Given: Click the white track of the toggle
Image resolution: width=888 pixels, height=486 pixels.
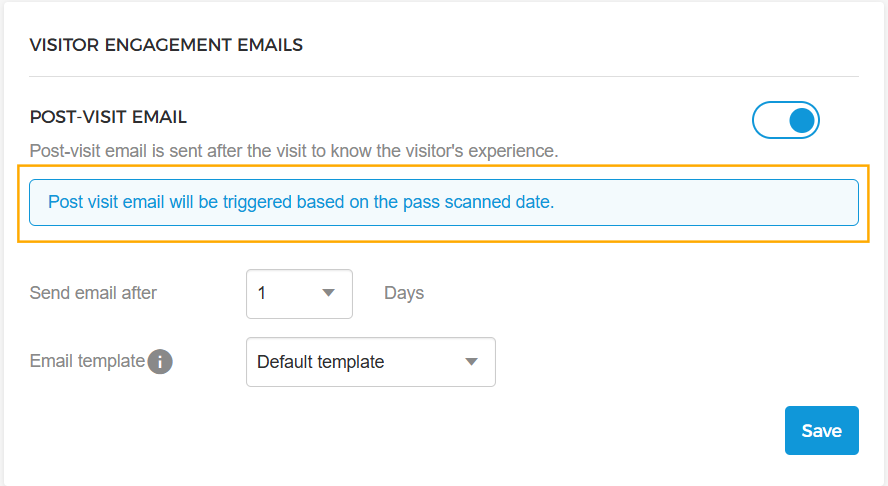Looking at the screenshot, I should point(768,121).
